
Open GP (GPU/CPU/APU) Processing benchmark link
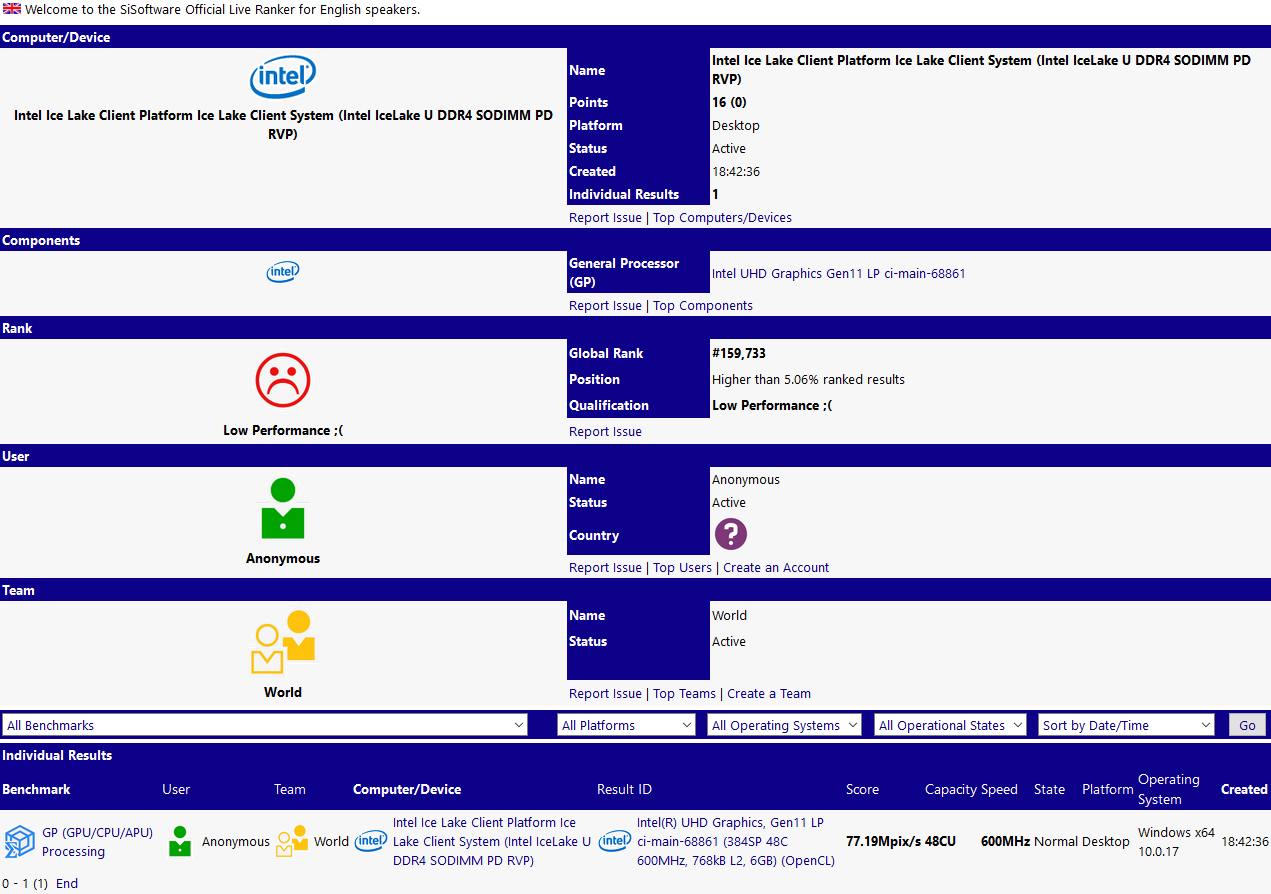[98, 842]
